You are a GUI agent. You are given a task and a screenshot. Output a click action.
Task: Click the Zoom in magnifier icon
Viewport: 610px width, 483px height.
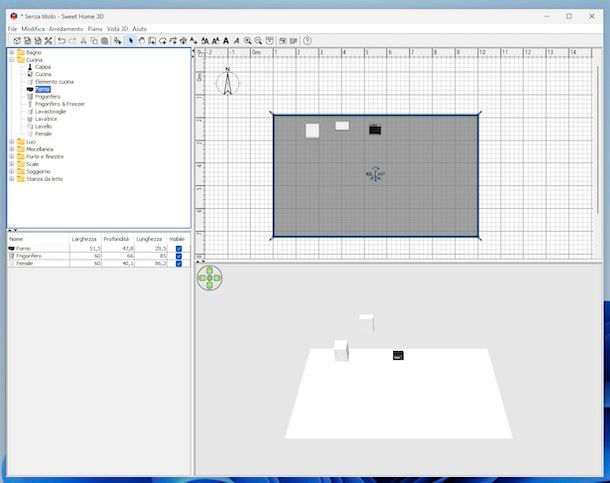(247, 40)
